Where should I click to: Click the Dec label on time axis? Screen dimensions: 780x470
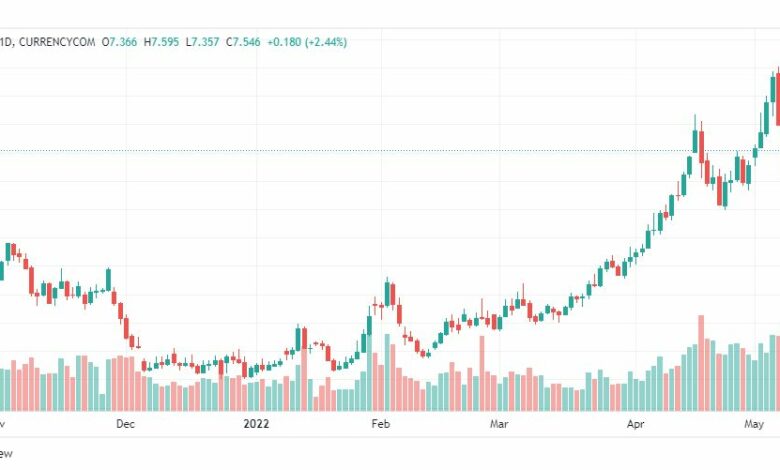click(x=125, y=424)
